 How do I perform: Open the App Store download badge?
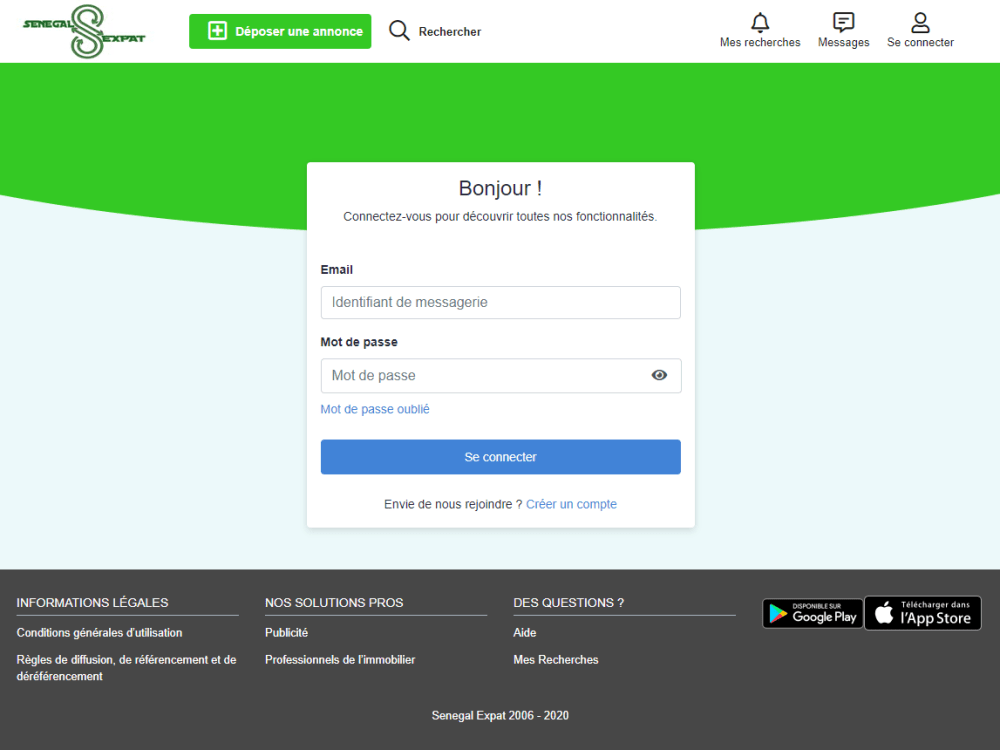click(x=922, y=614)
